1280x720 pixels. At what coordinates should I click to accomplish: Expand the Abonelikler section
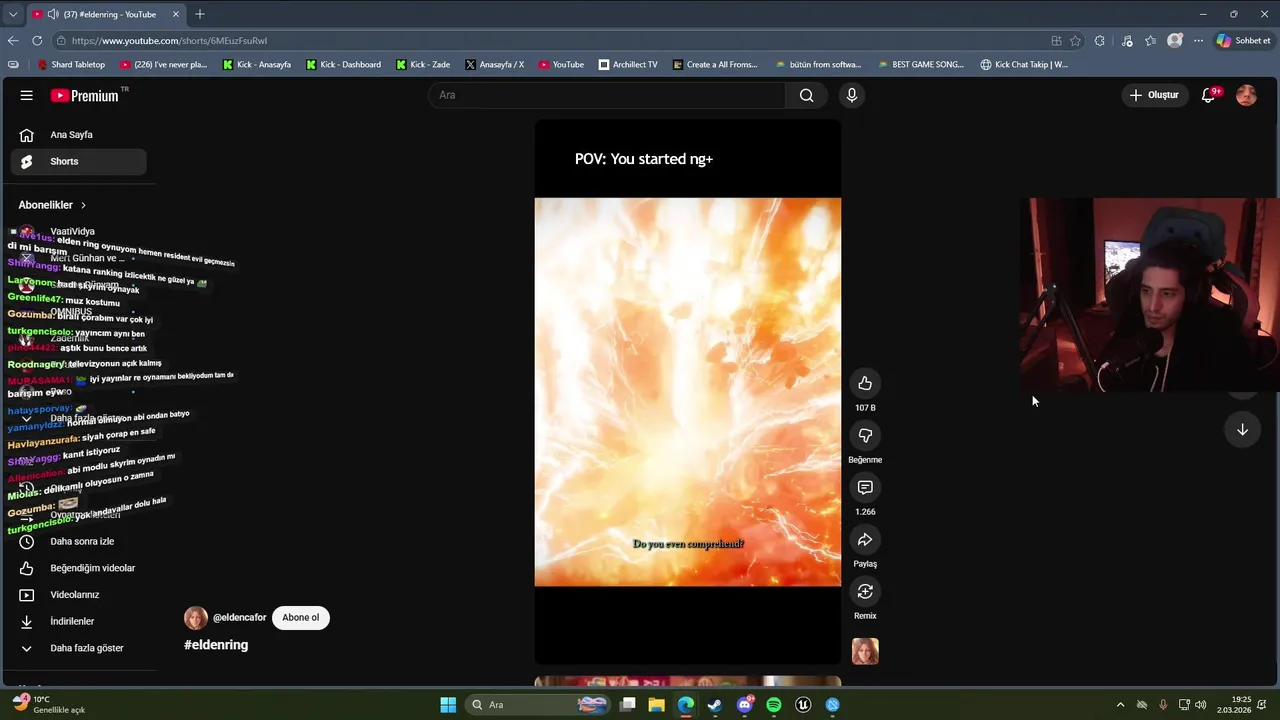(x=52, y=205)
